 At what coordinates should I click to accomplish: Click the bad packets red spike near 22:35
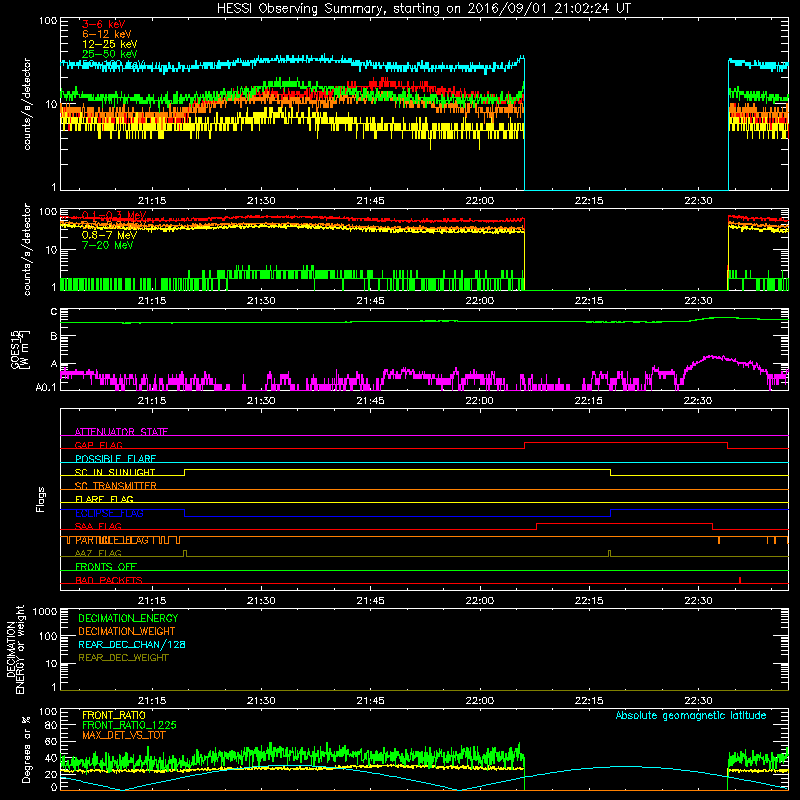pos(740,580)
